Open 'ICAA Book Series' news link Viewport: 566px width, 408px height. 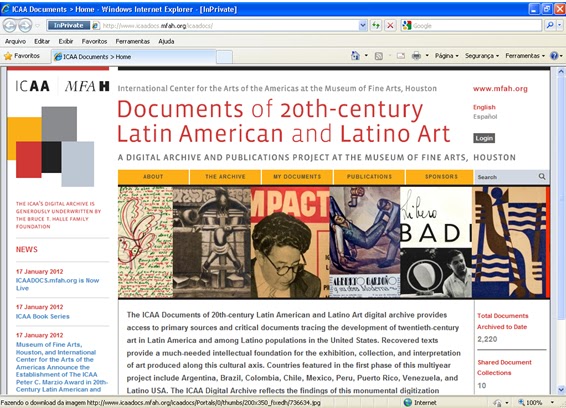[x=43, y=316]
